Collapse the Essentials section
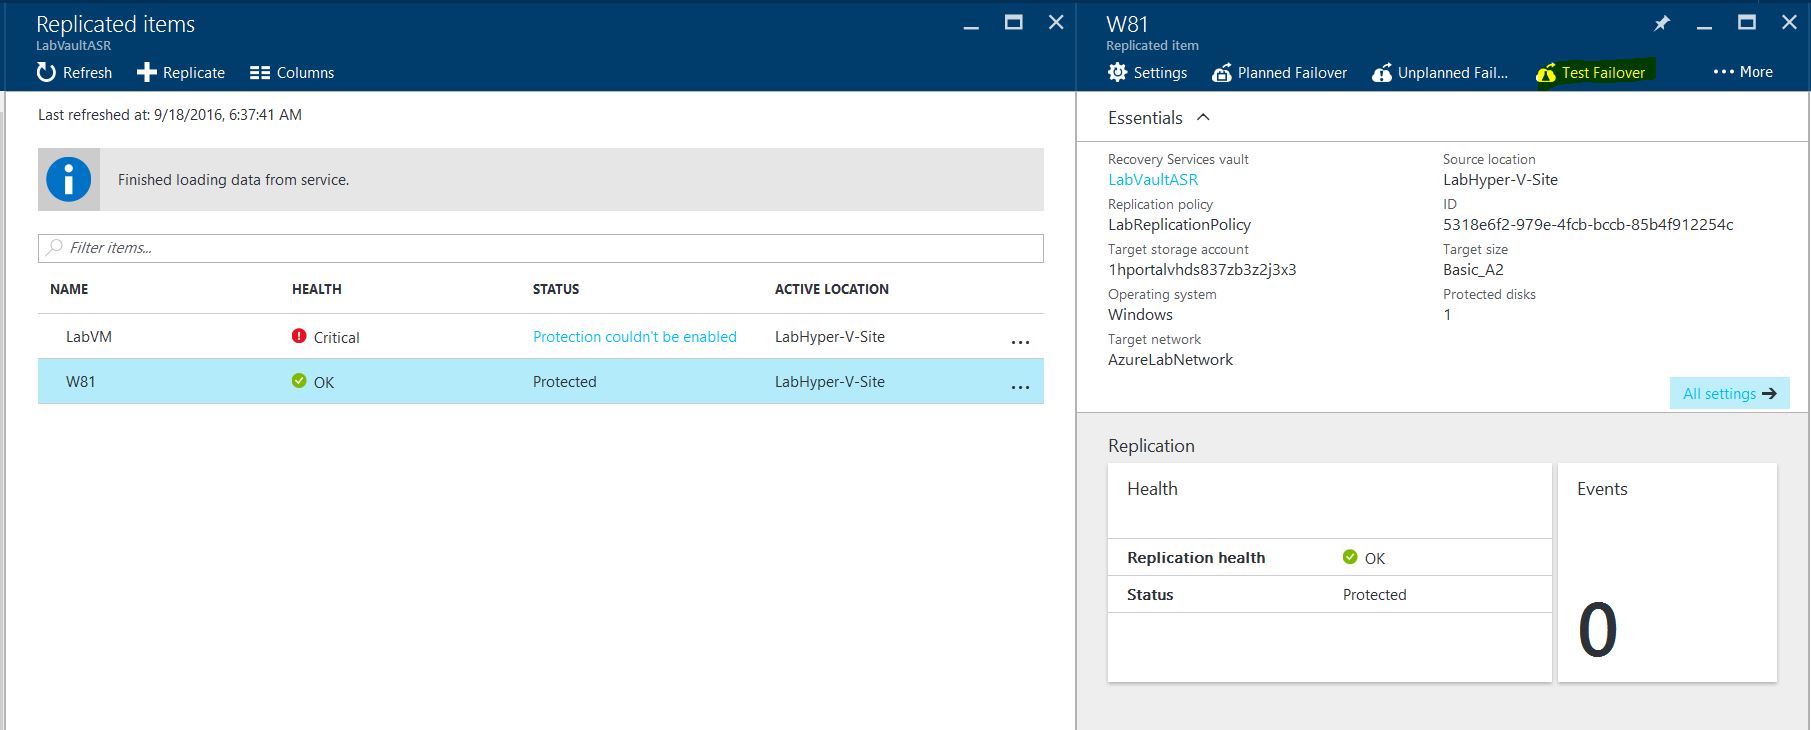 click(x=1203, y=117)
